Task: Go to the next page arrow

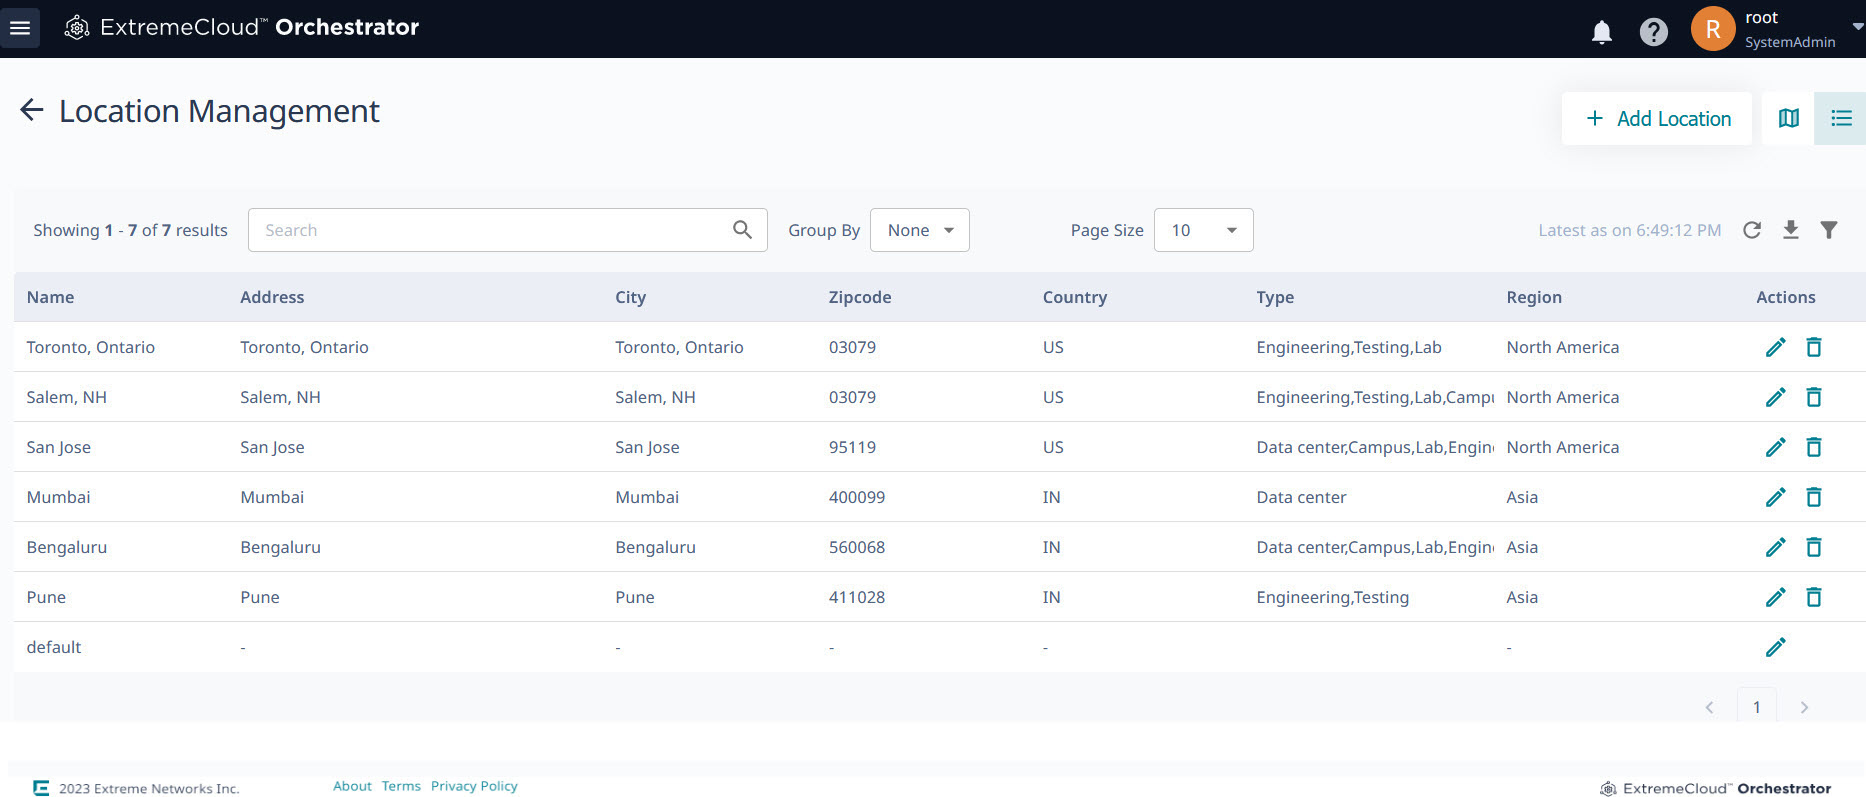Action: [x=1804, y=707]
